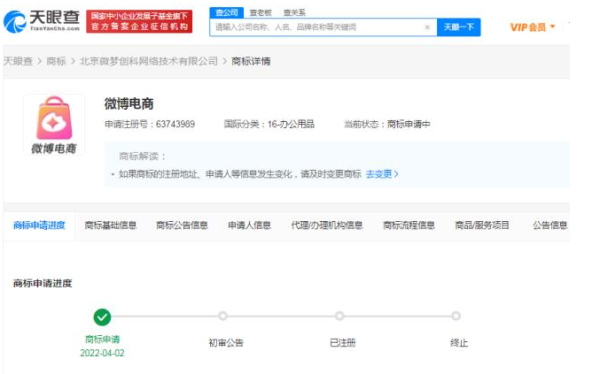The height and width of the screenshot is (374, 600).
Task: View the 微博电商 trademark logo image
Action: pyautogui.click(x=54, y=125)
